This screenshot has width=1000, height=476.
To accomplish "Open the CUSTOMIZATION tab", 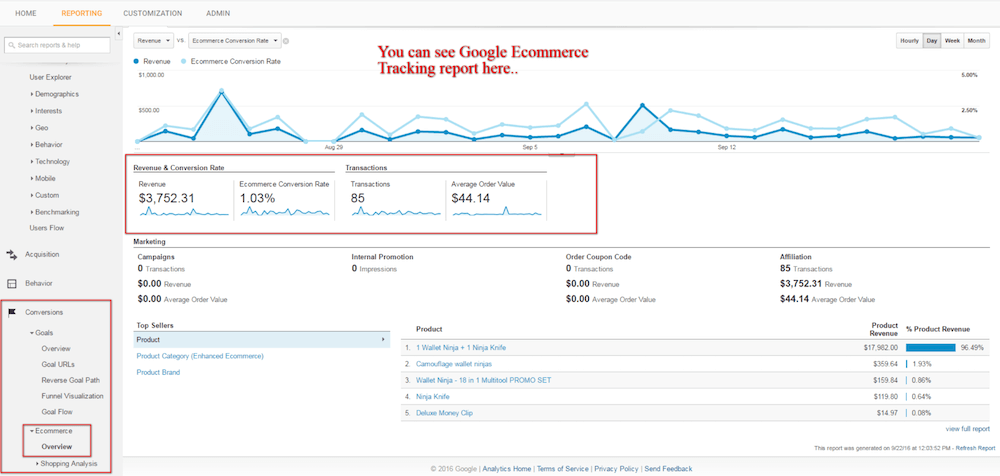I will click(x=152, y=13).
